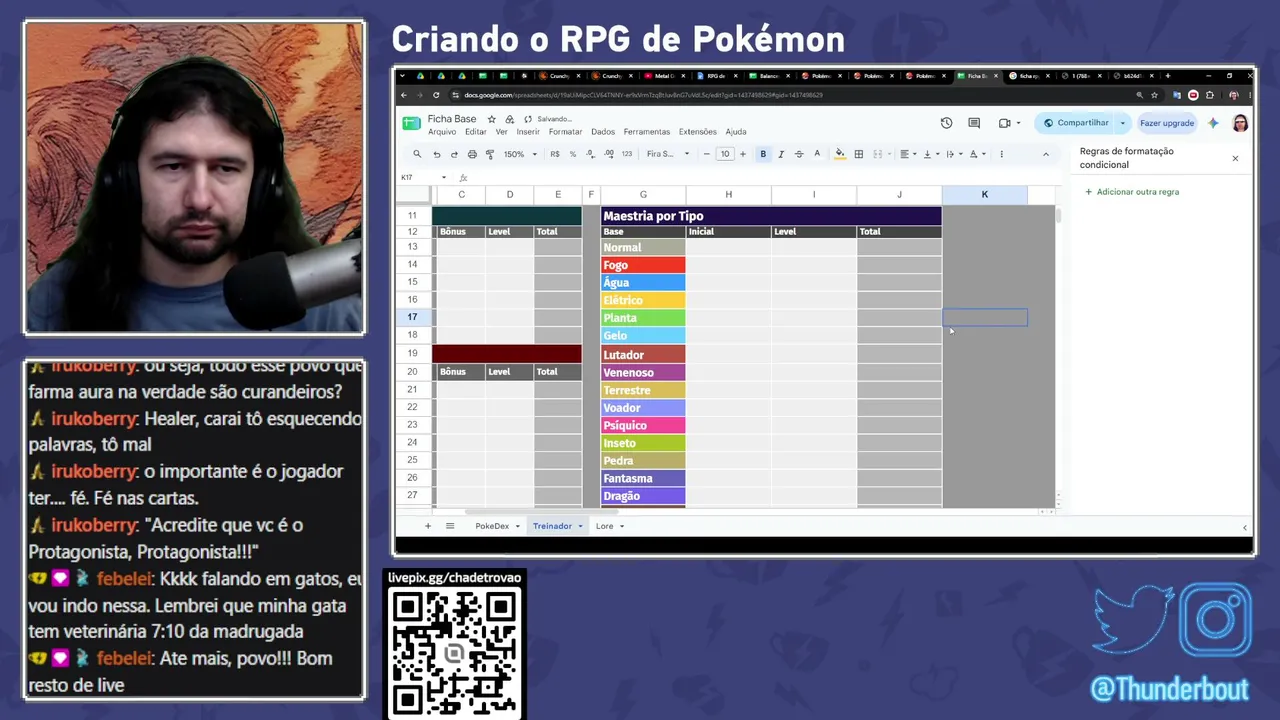Increase font size with plus button
The width and height of the screenshot is (1280, 720).
click(742, 154)
